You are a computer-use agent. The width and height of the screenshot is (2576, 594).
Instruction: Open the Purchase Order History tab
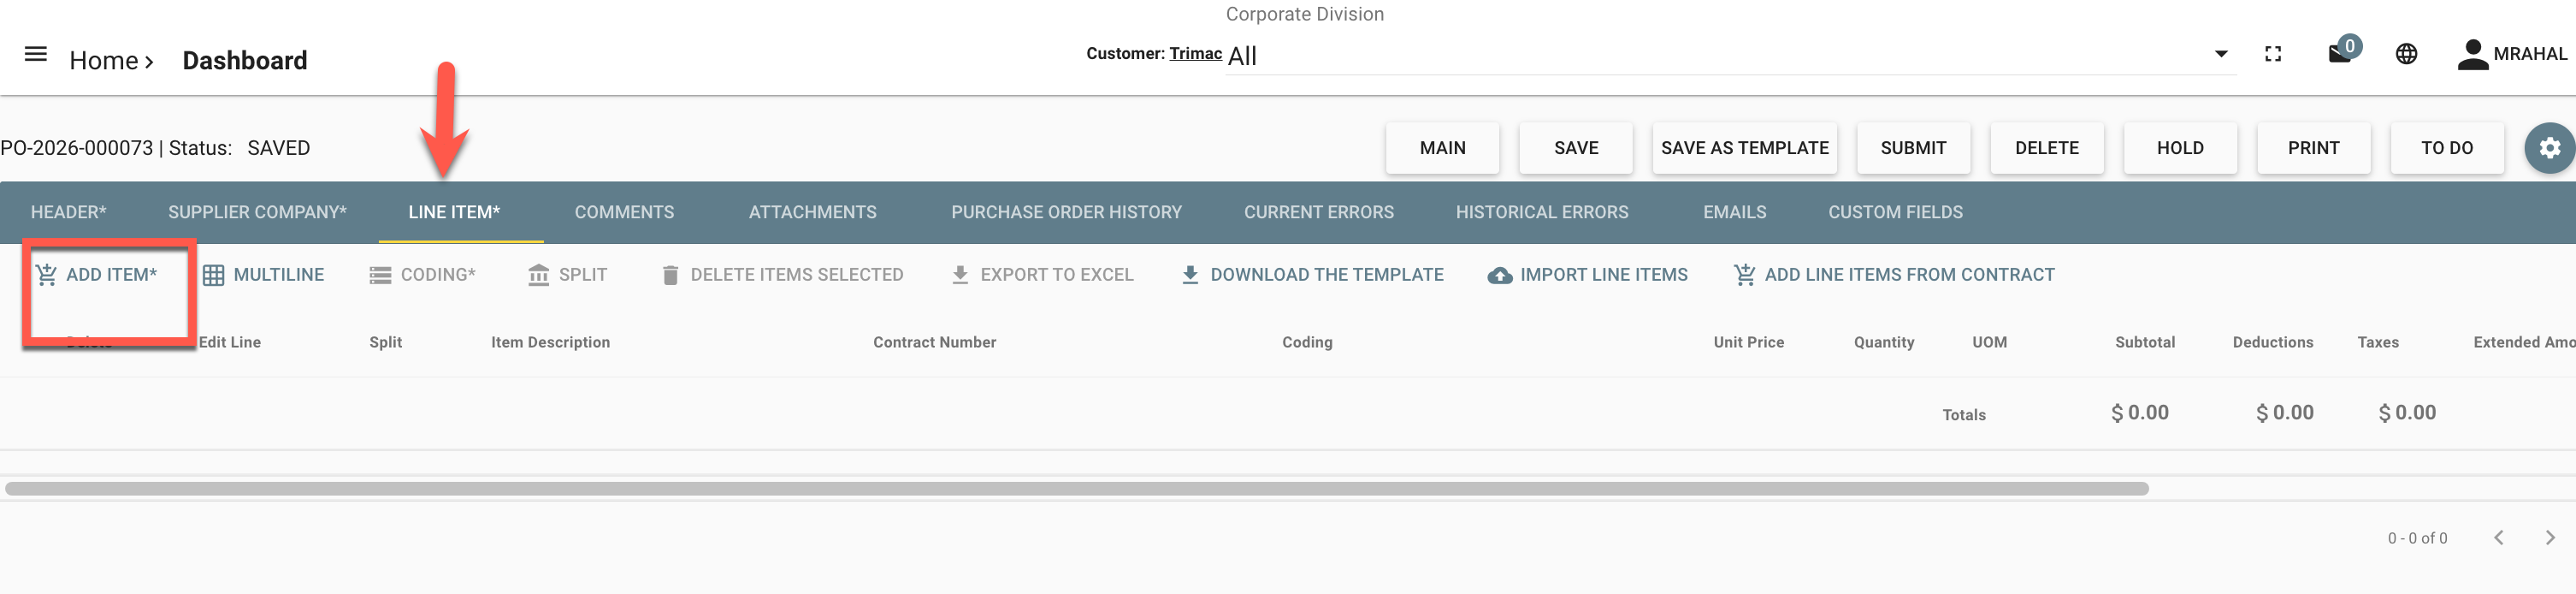pos(1066,212)
